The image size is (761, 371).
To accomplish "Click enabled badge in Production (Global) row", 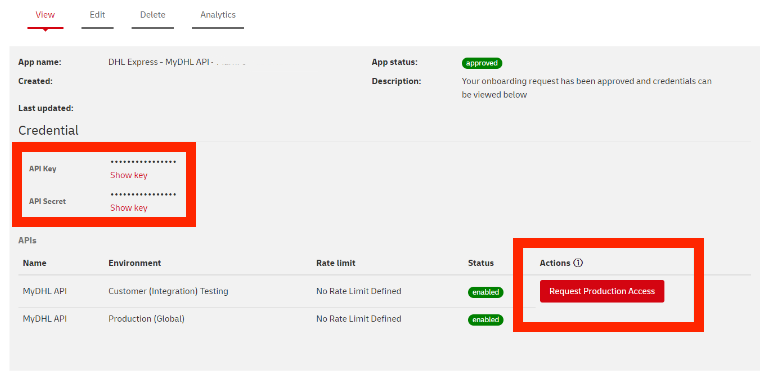I will 486,320.
